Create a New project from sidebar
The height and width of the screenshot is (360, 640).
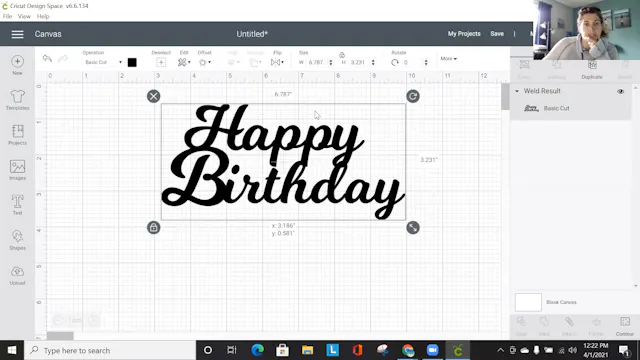17,65
